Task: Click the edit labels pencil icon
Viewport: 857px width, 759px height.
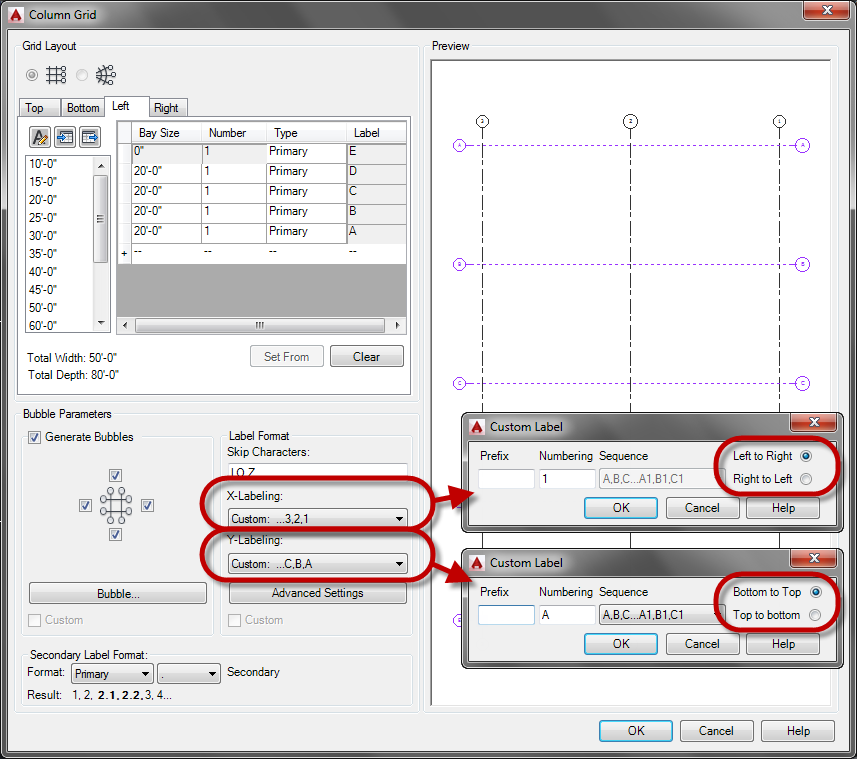Action: (x=40, y=136)
